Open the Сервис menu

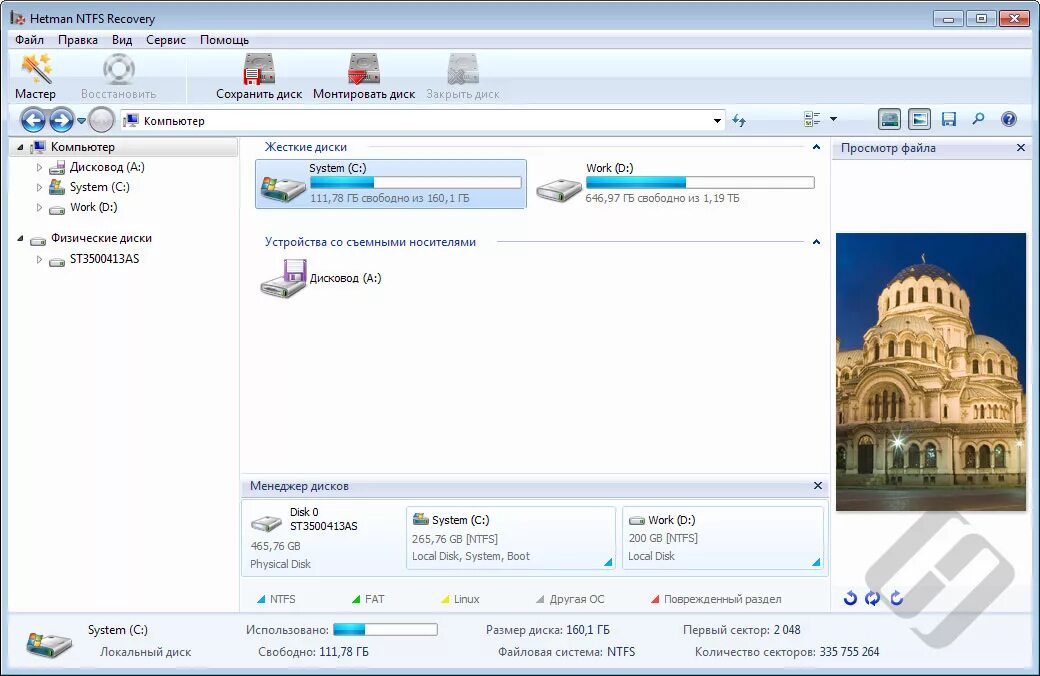pos(165,40)
